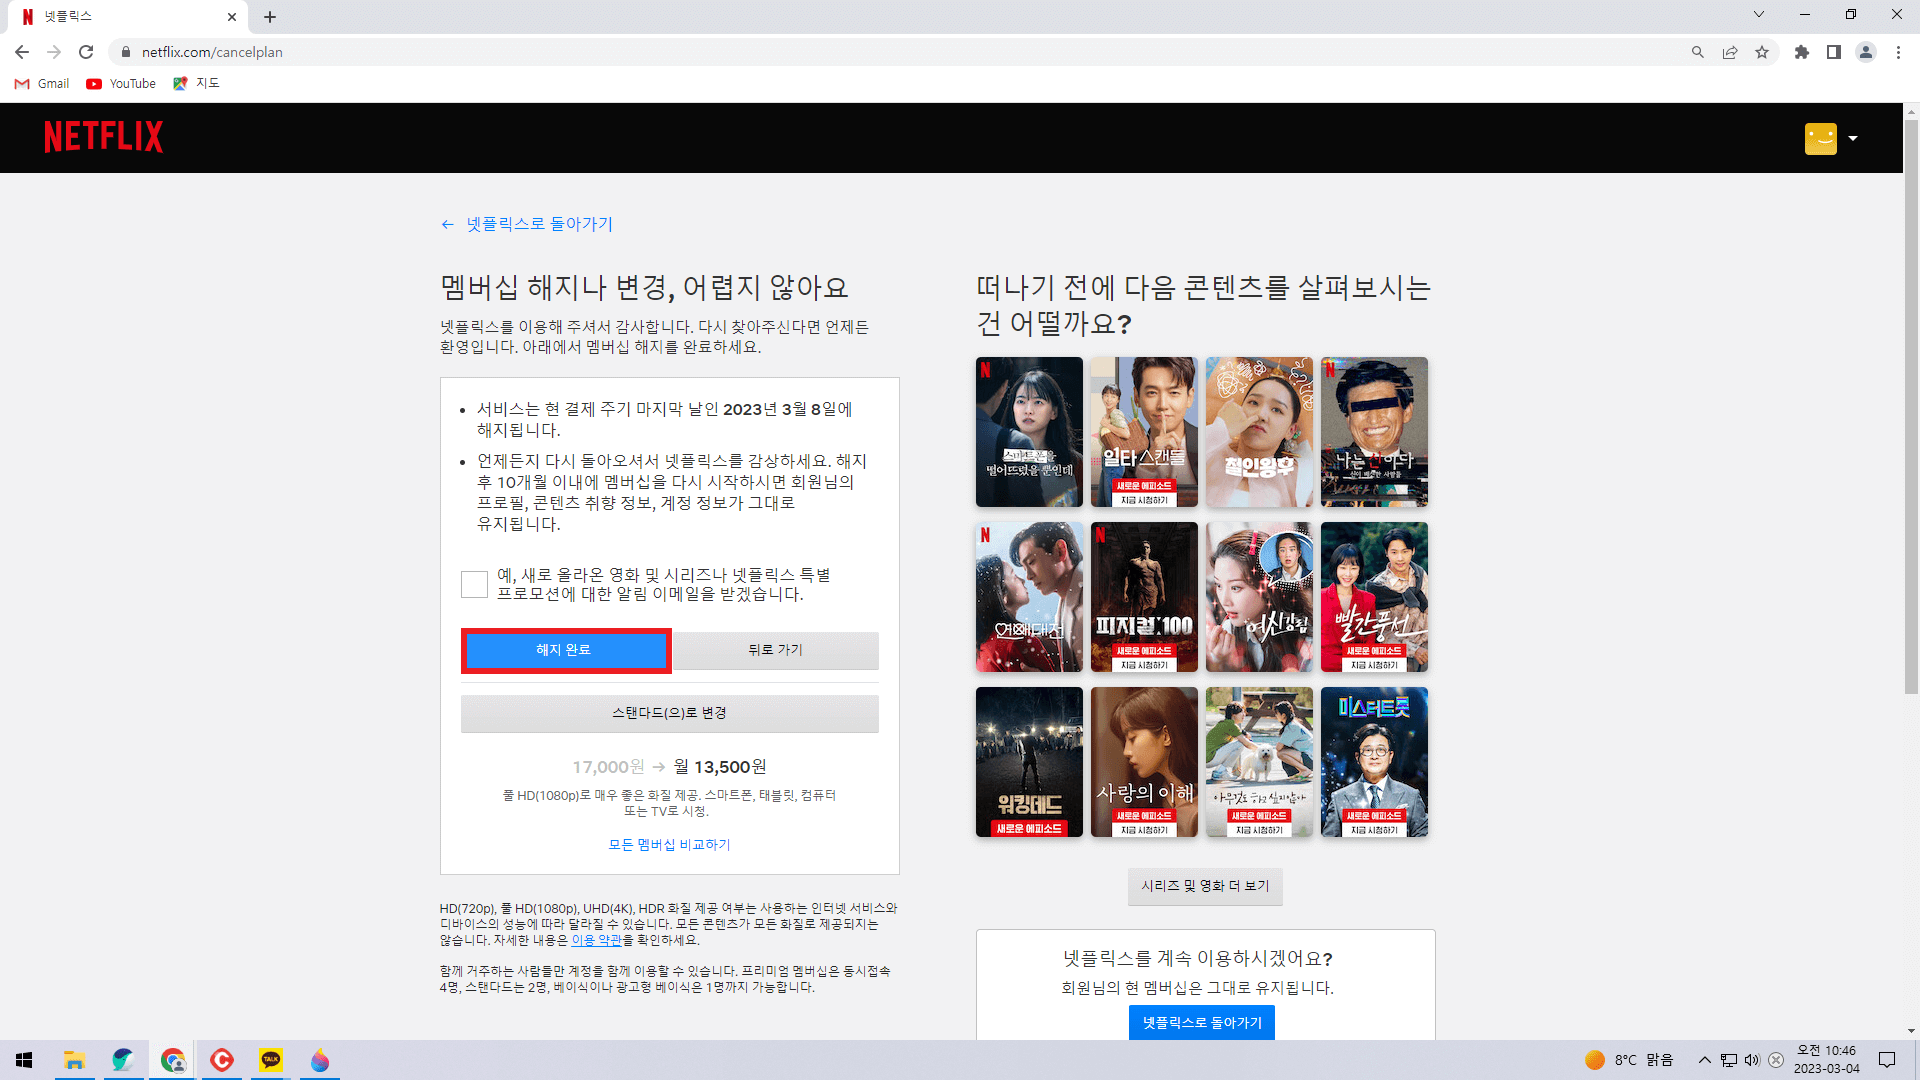Image resolution: width=1920 pixels, height=1080 pixels.
Task: Open Chrome user profile icon
Action: [x=1865, y=52]
